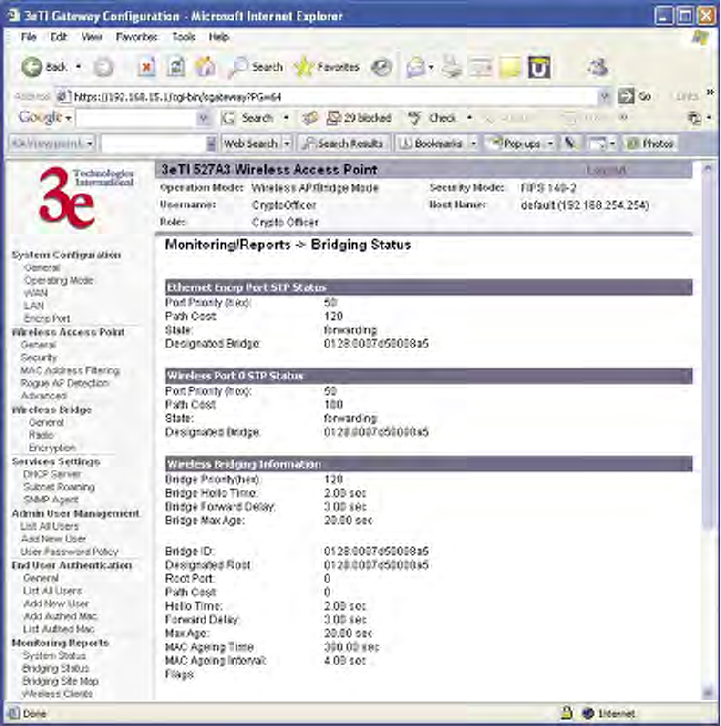Open the Pop-ups dropdown arrow

pyautogui.click(x=551, y=144)
